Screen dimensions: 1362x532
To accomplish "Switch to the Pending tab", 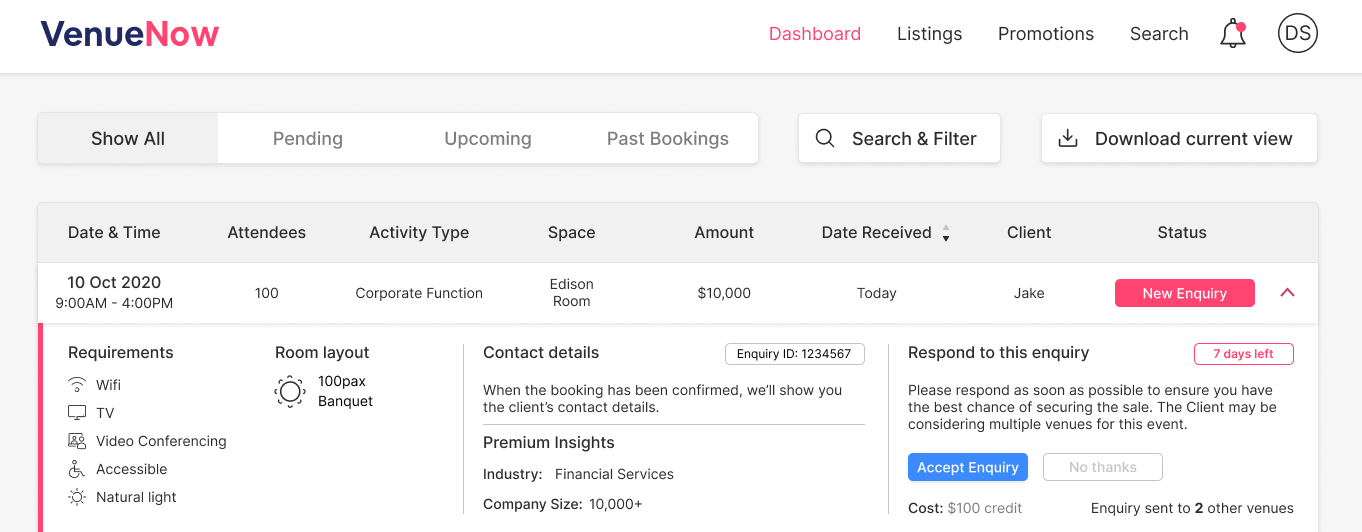I will click(308, 139).
